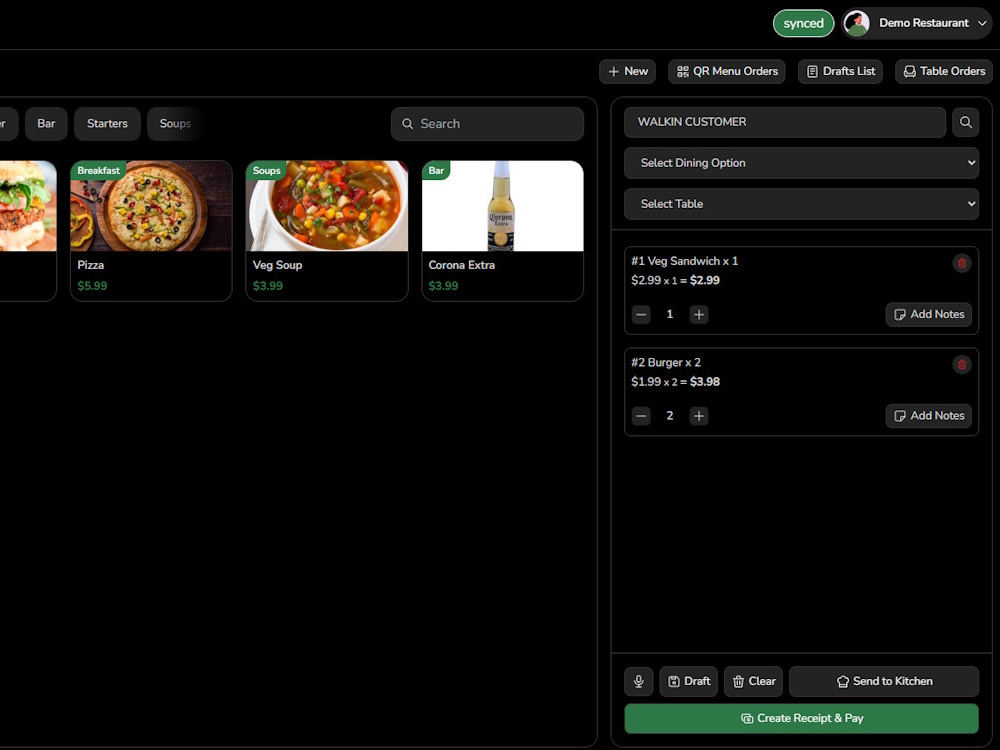1000x750 pixels.
Task: Click the menu Search field
Action: tap(487, 124)
